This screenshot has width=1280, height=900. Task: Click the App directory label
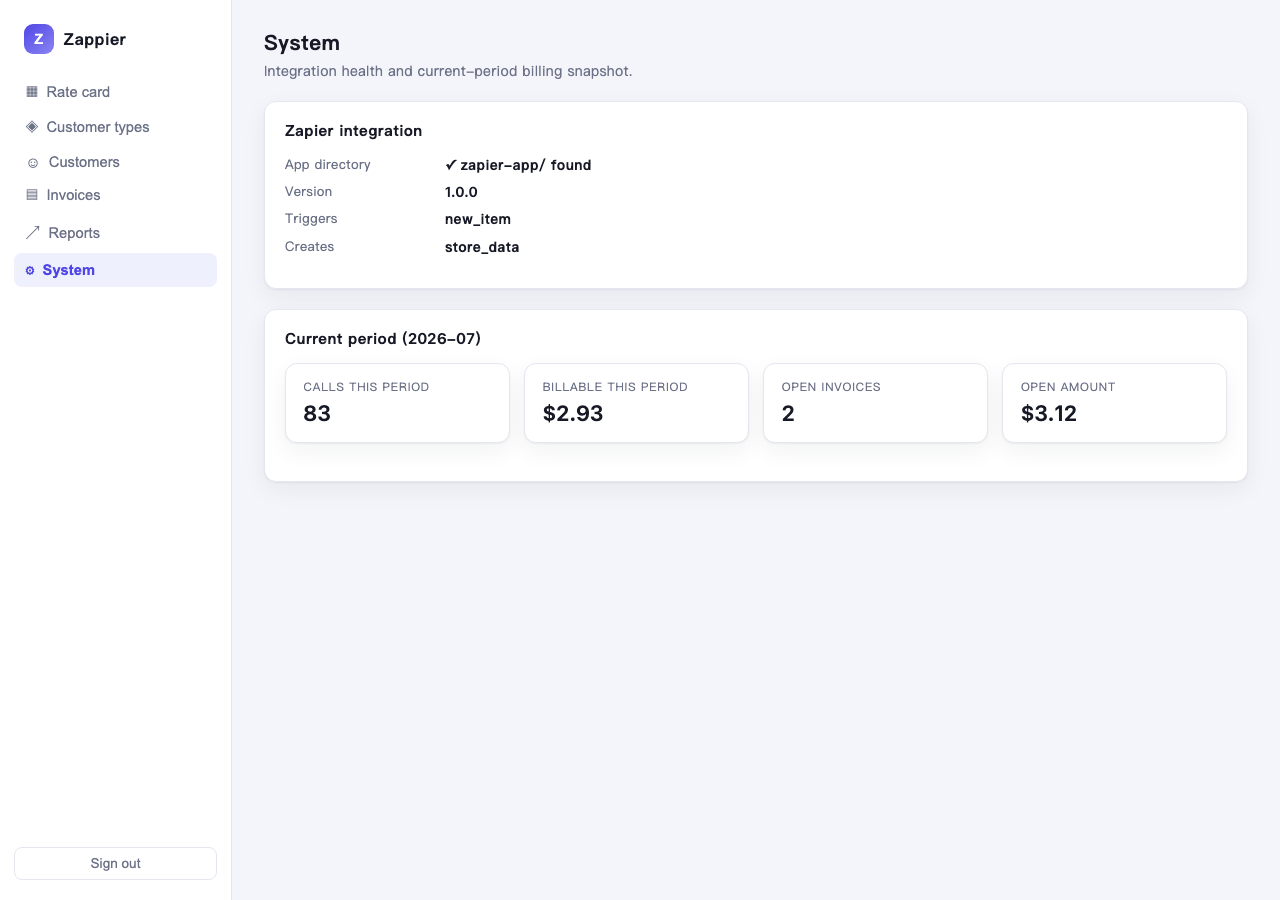[x=328, y=164]
